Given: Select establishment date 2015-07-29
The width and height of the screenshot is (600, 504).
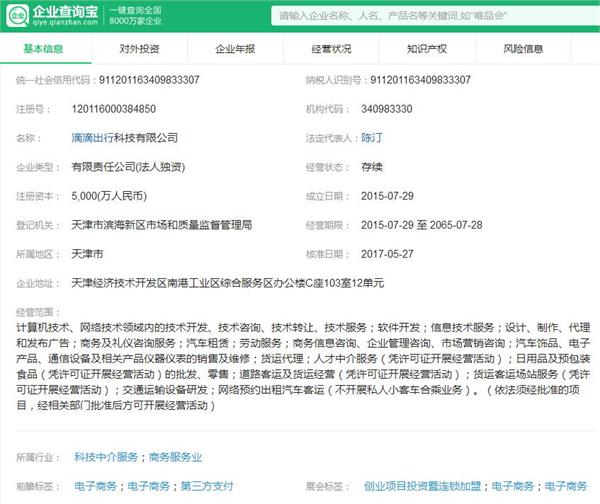Looking at the screenshot, I should [x=387, y=196].
